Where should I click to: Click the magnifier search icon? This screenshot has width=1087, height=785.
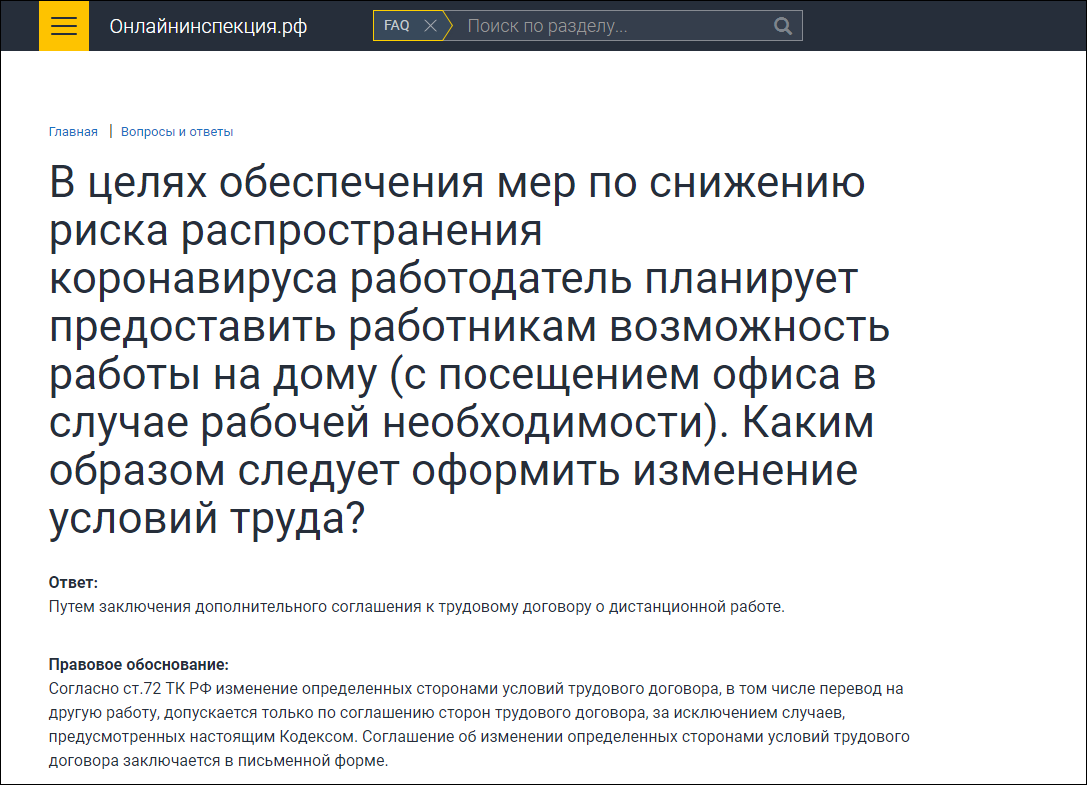click(x=783, y=26)
